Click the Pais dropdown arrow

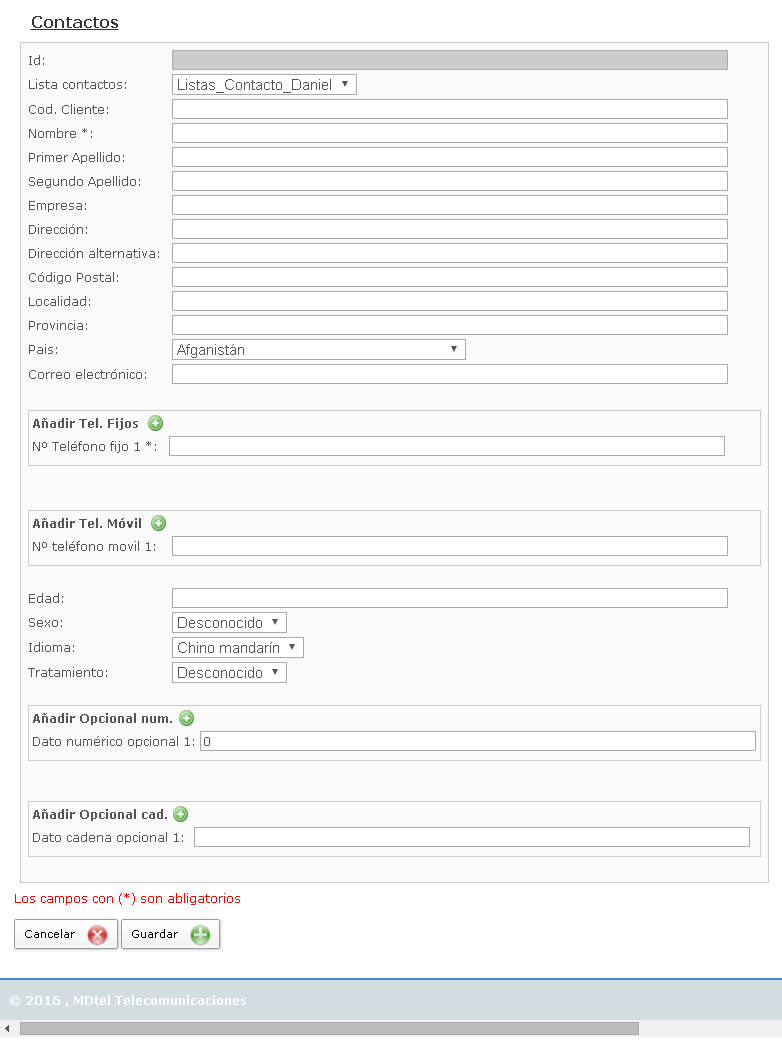pyautogui.click(x=455, y=349)
